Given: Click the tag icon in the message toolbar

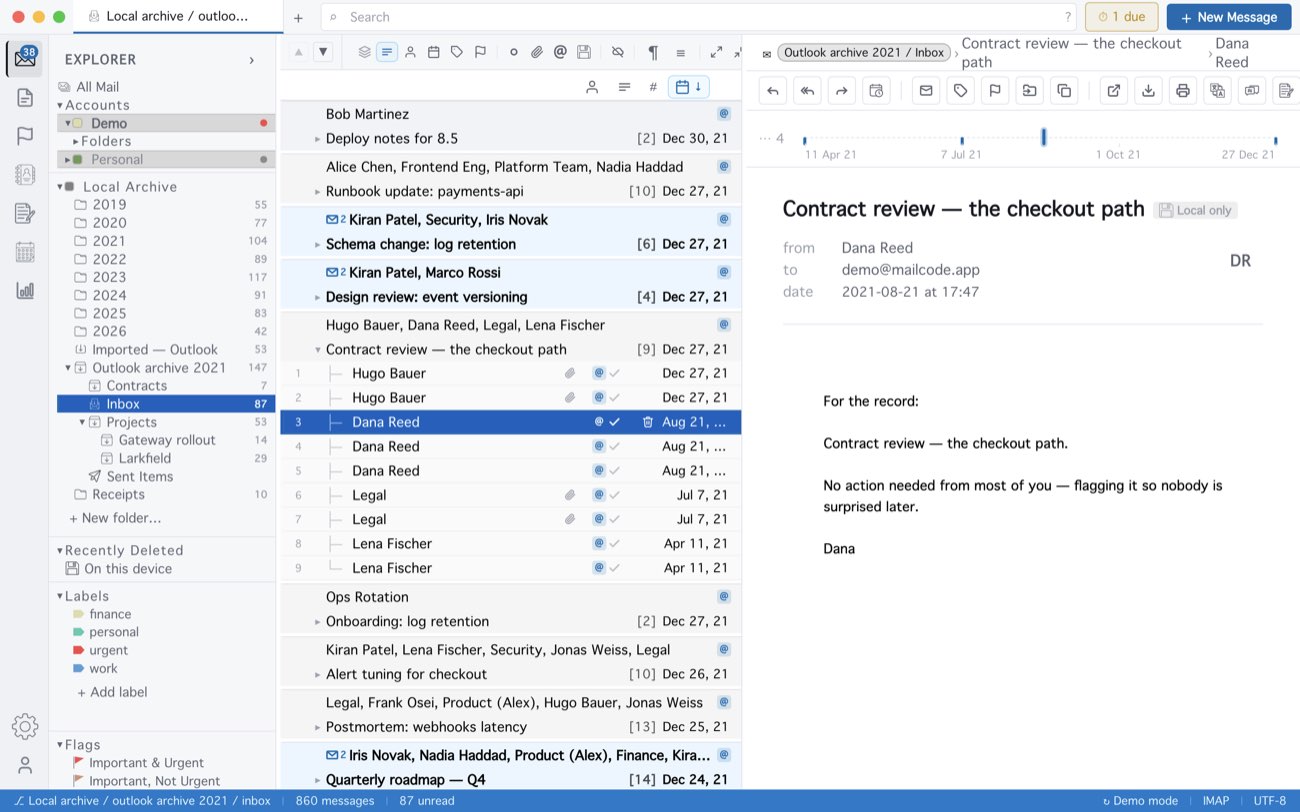Looking at the screenshot, I should click(x=960, y=91).
